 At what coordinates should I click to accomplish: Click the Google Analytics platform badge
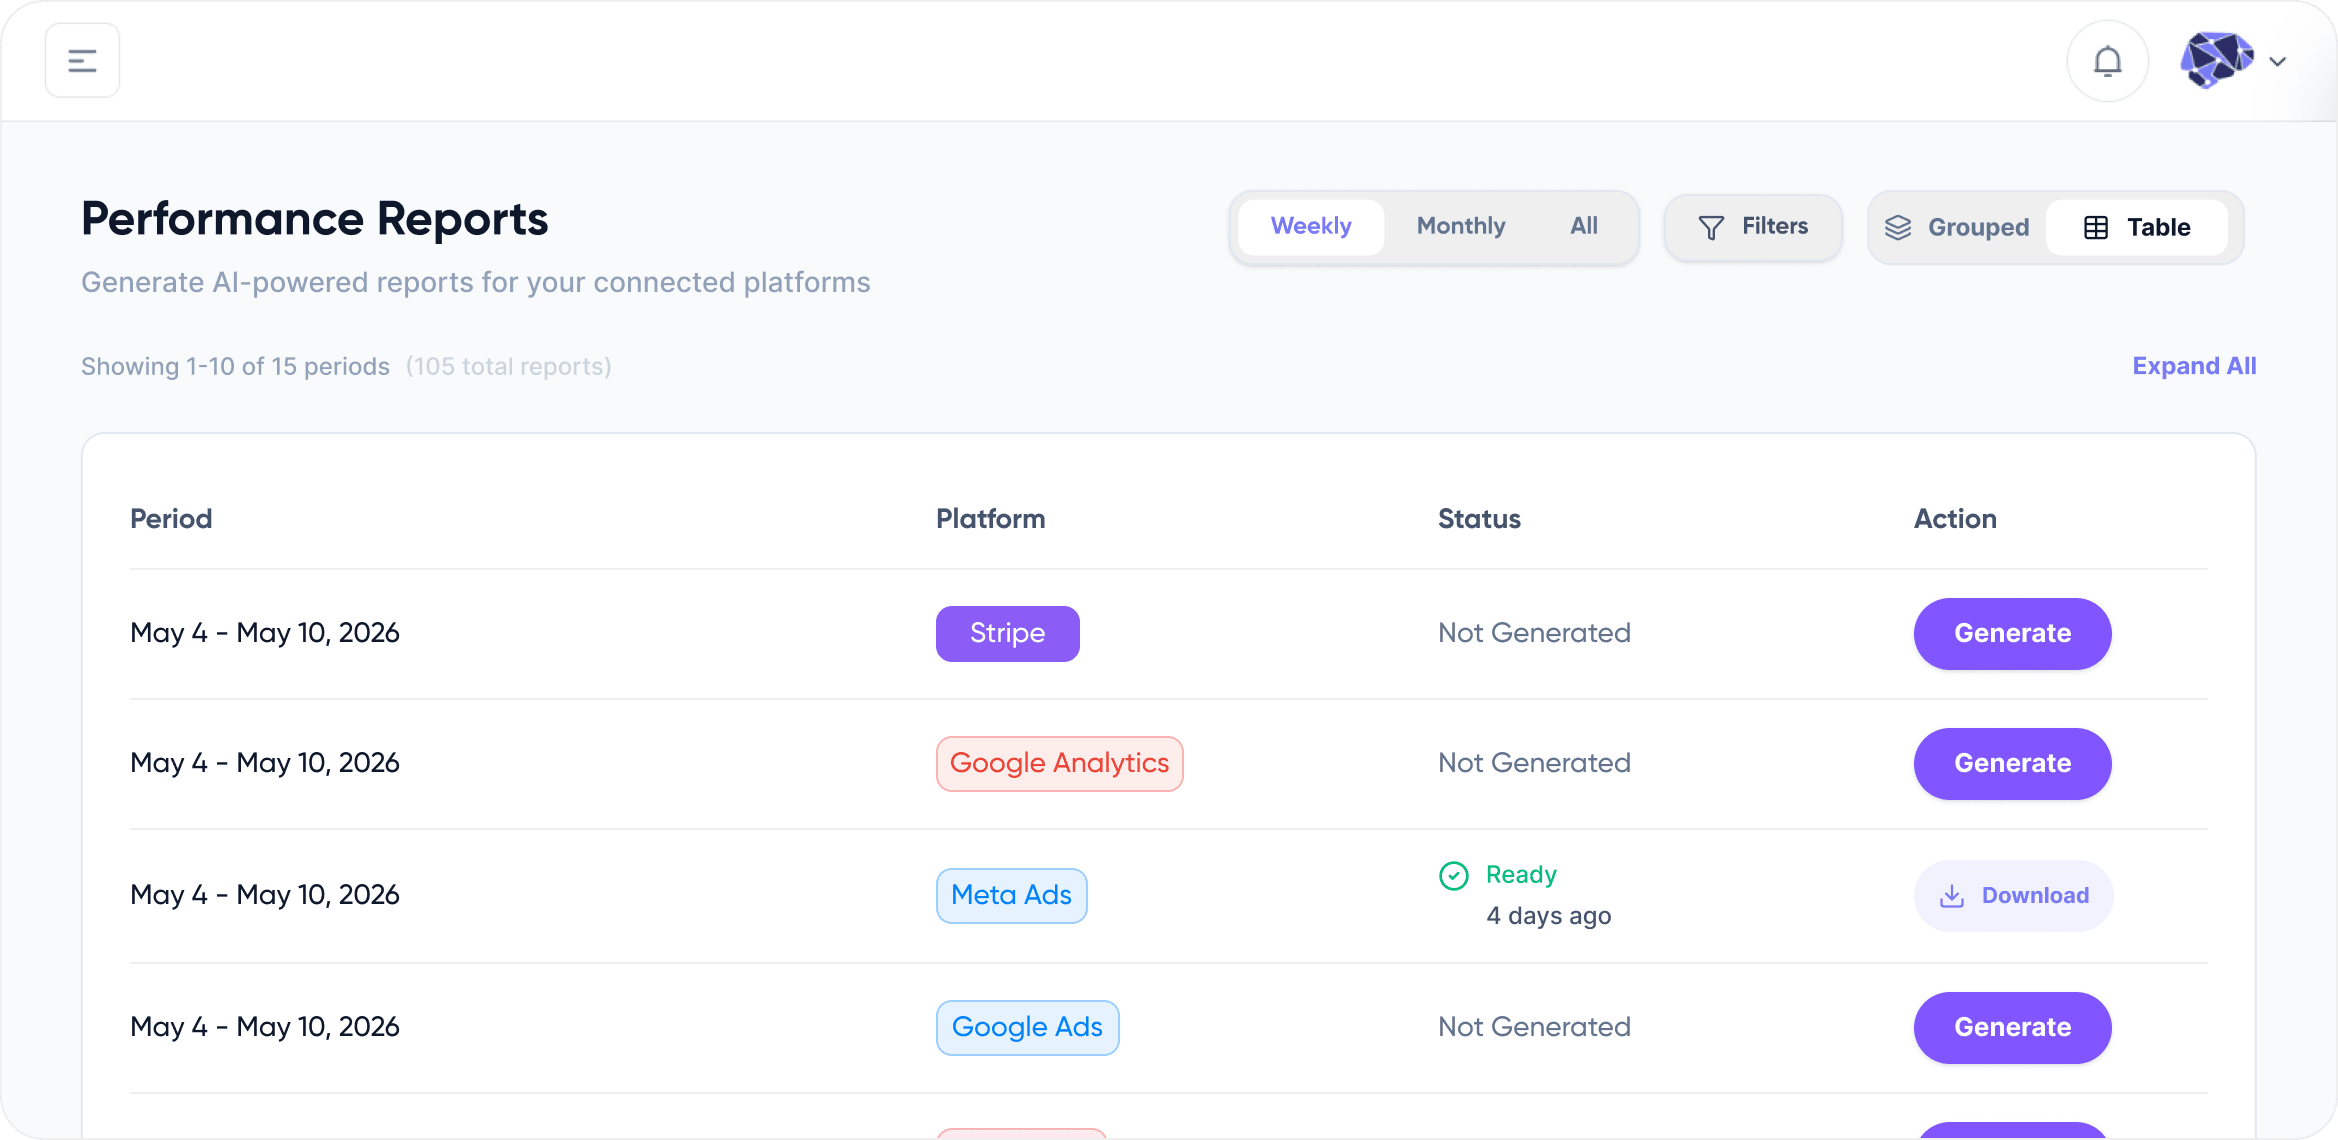point(1059,764)
